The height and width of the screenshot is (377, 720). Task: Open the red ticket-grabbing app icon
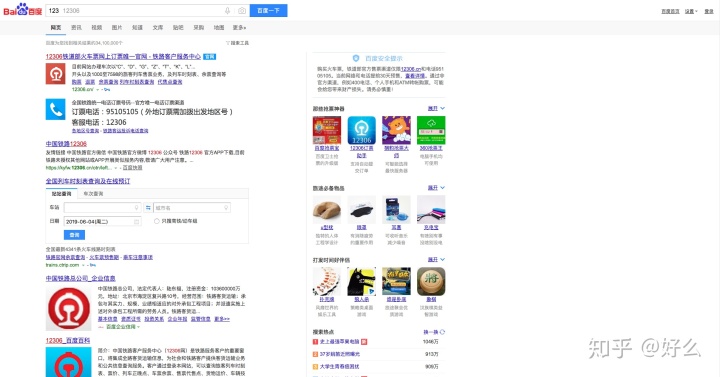[x=327, y=130]
